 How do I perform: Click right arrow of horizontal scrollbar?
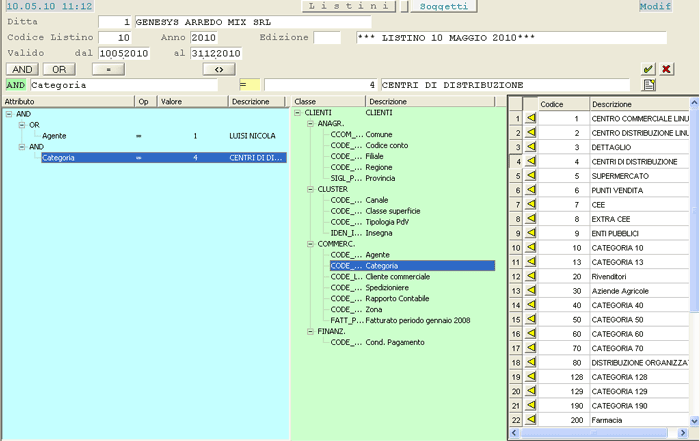point(682,433)
